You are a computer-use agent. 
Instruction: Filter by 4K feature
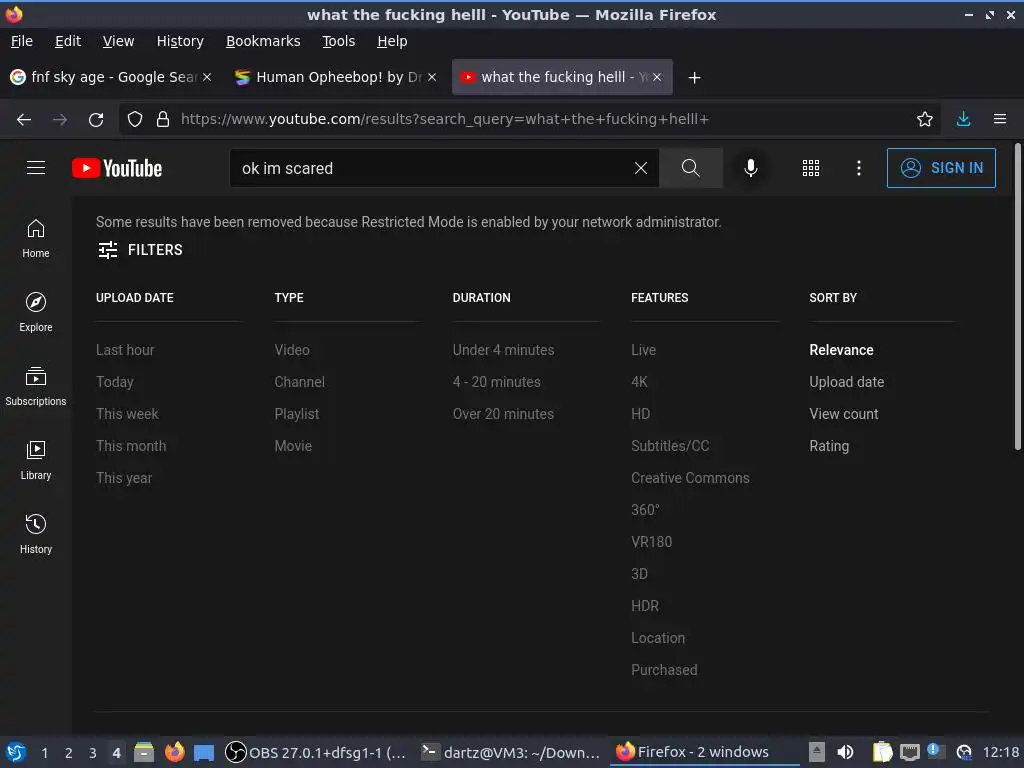tap(639, 382)
